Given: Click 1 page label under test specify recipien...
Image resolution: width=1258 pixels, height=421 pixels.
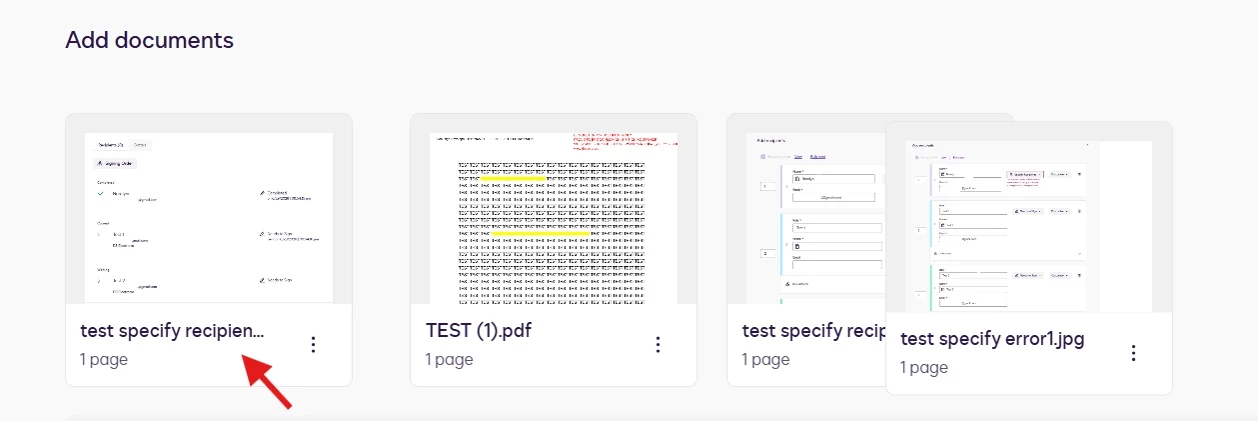Looking at the screenshot, I should pyautogui.click(x=104, y=359).
